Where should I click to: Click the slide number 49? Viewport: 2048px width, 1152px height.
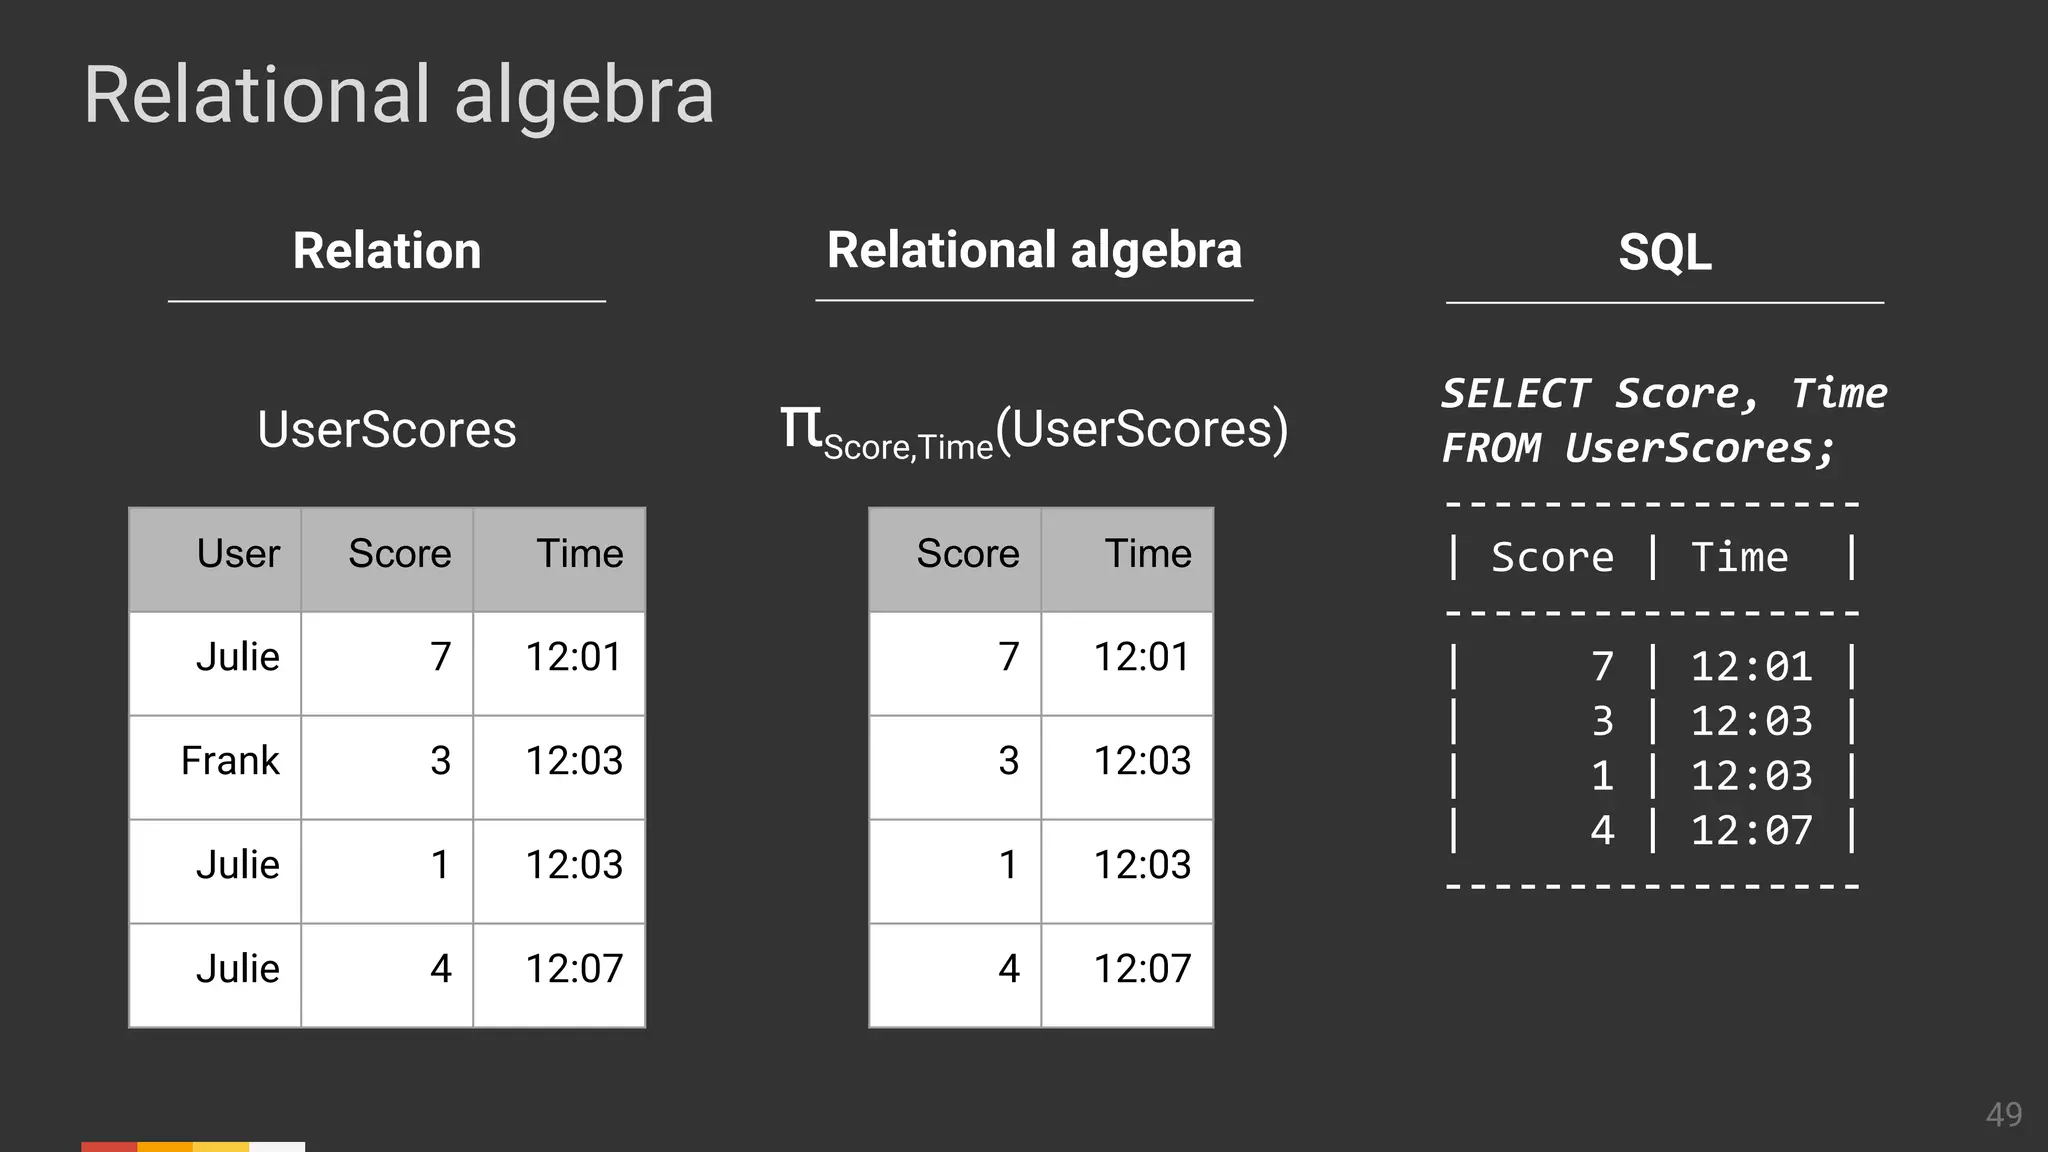[2003, 1114]
